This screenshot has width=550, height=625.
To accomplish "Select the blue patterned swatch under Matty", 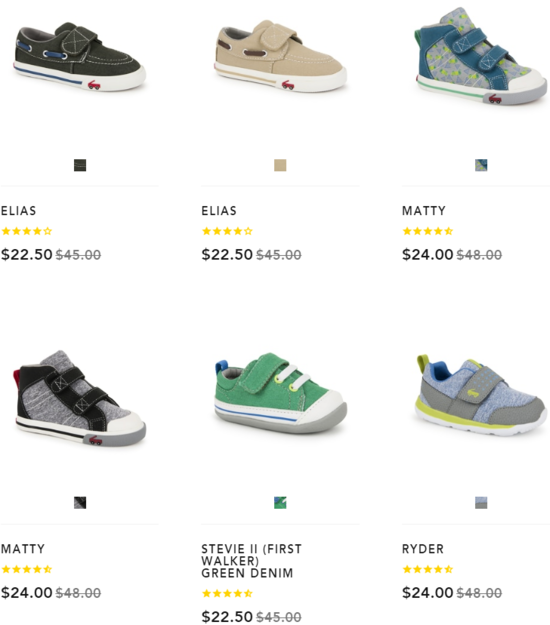I will [x=481, y=165].
